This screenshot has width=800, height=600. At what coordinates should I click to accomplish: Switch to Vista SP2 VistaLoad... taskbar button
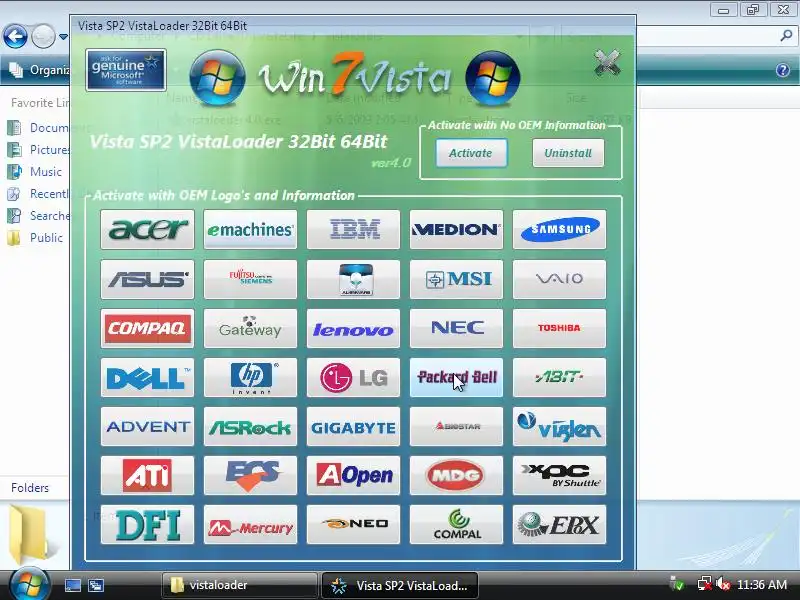click(399, 585)
